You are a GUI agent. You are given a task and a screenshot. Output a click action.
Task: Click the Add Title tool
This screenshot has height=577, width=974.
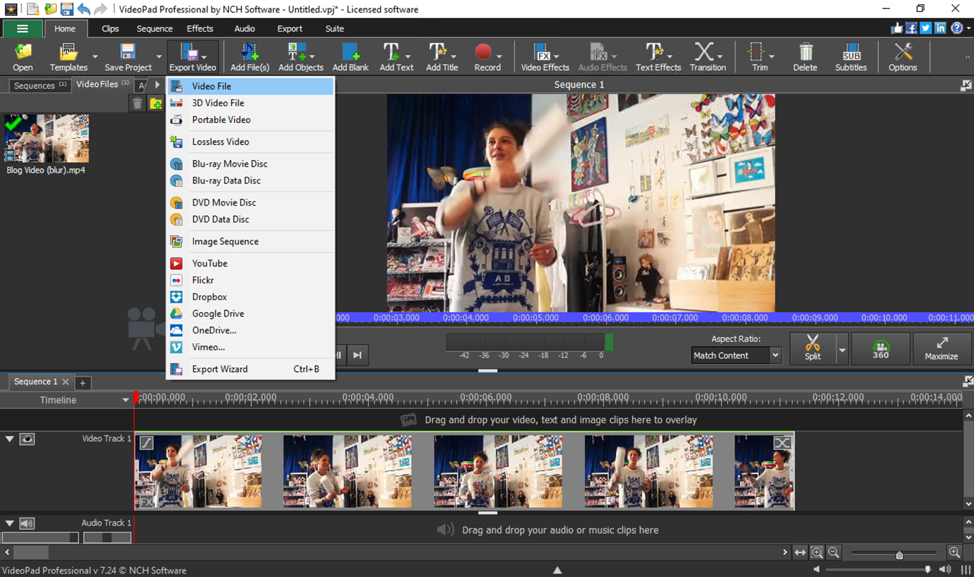pyautogui.click(x=442, y=57)
